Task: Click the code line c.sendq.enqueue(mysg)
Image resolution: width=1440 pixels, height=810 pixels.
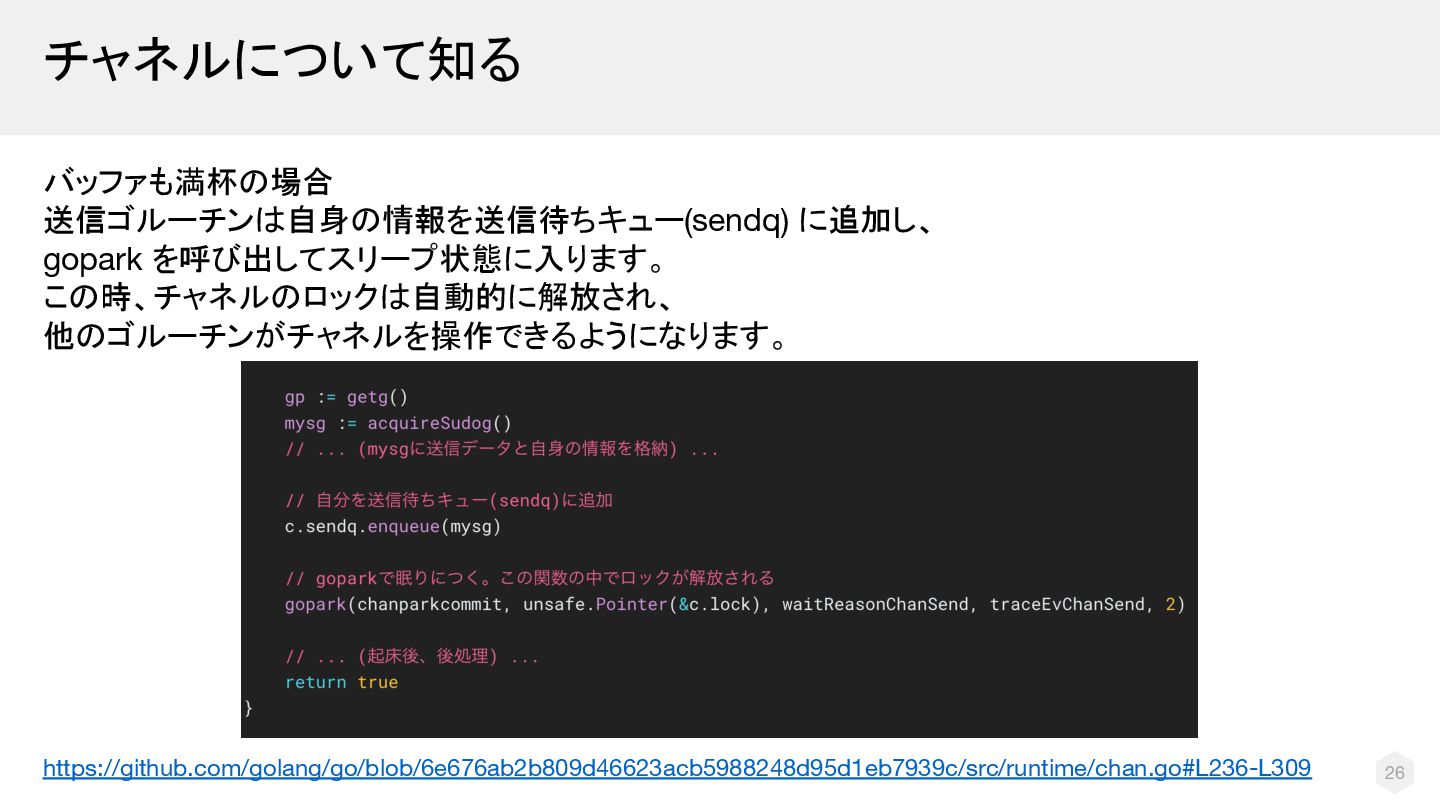Action: 393,526
